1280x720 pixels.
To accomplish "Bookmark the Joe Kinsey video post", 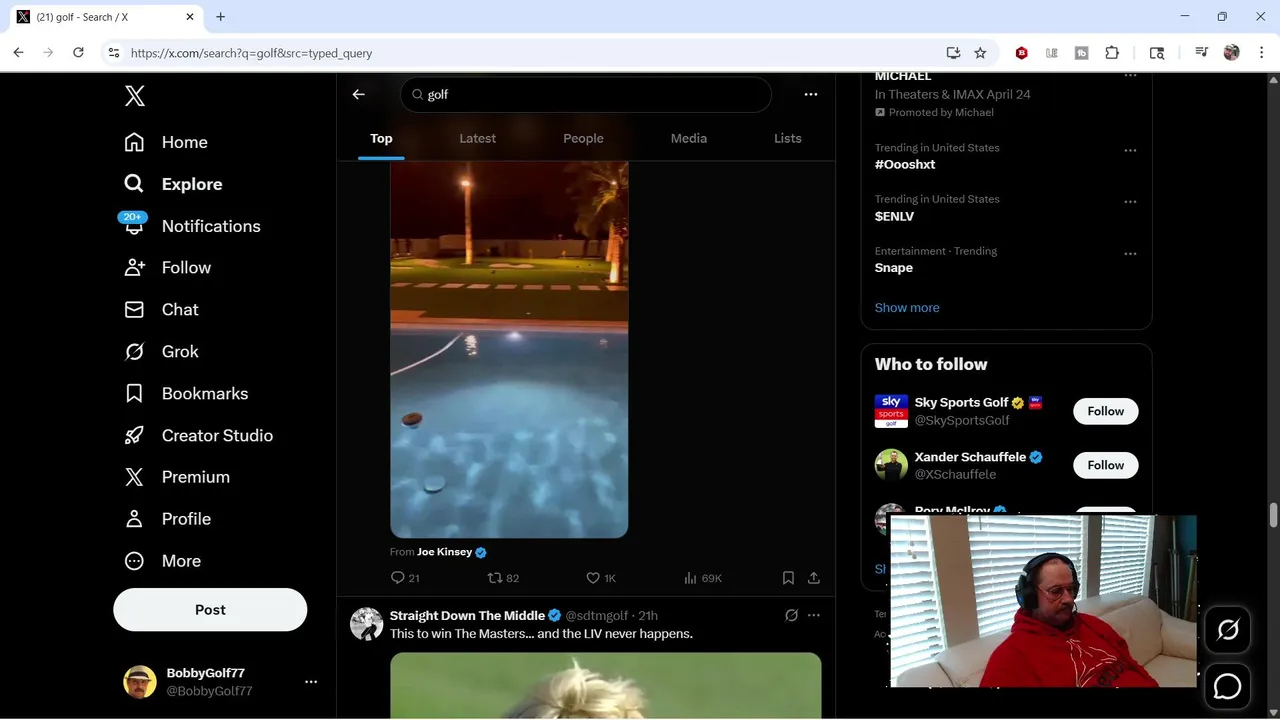I will coord(788,578).
